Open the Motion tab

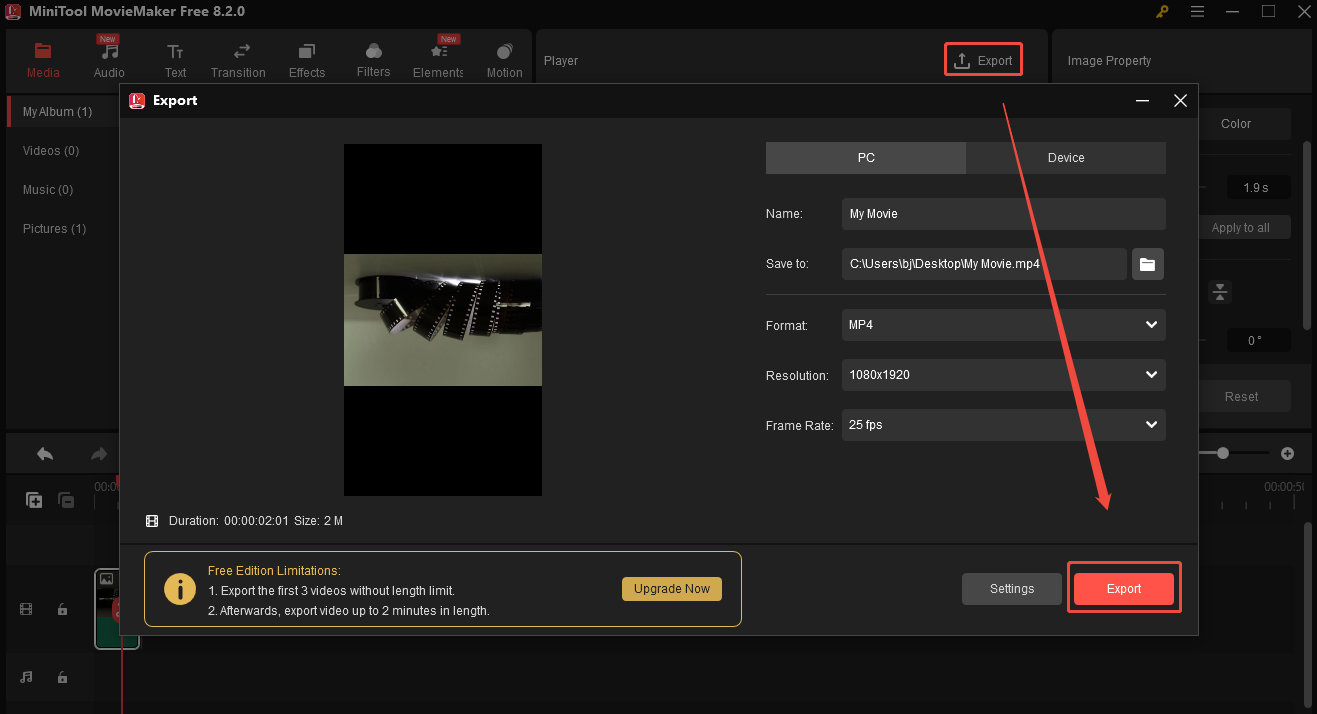pos(504,60)
